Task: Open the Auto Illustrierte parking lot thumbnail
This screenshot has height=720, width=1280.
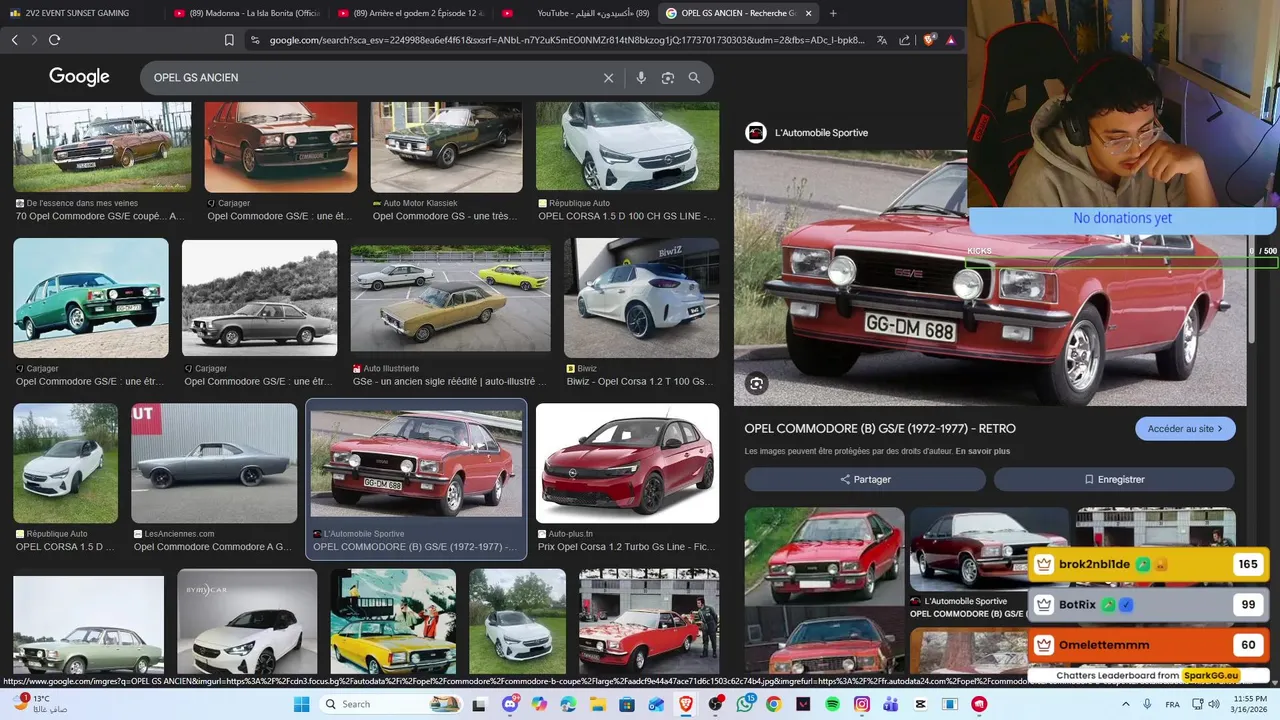Action: click(x=450, y=298)
